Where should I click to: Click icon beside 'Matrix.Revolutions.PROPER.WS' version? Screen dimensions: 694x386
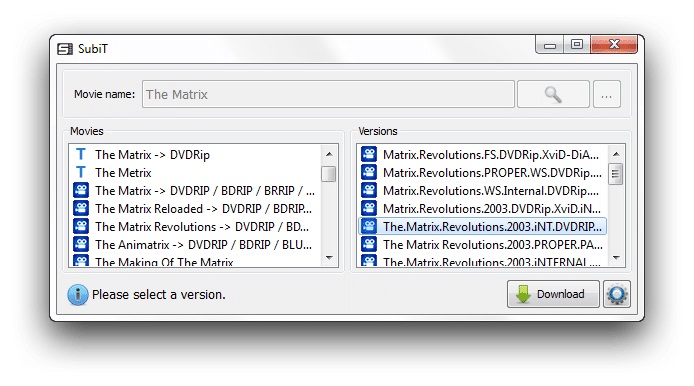[x=369, y=172]
